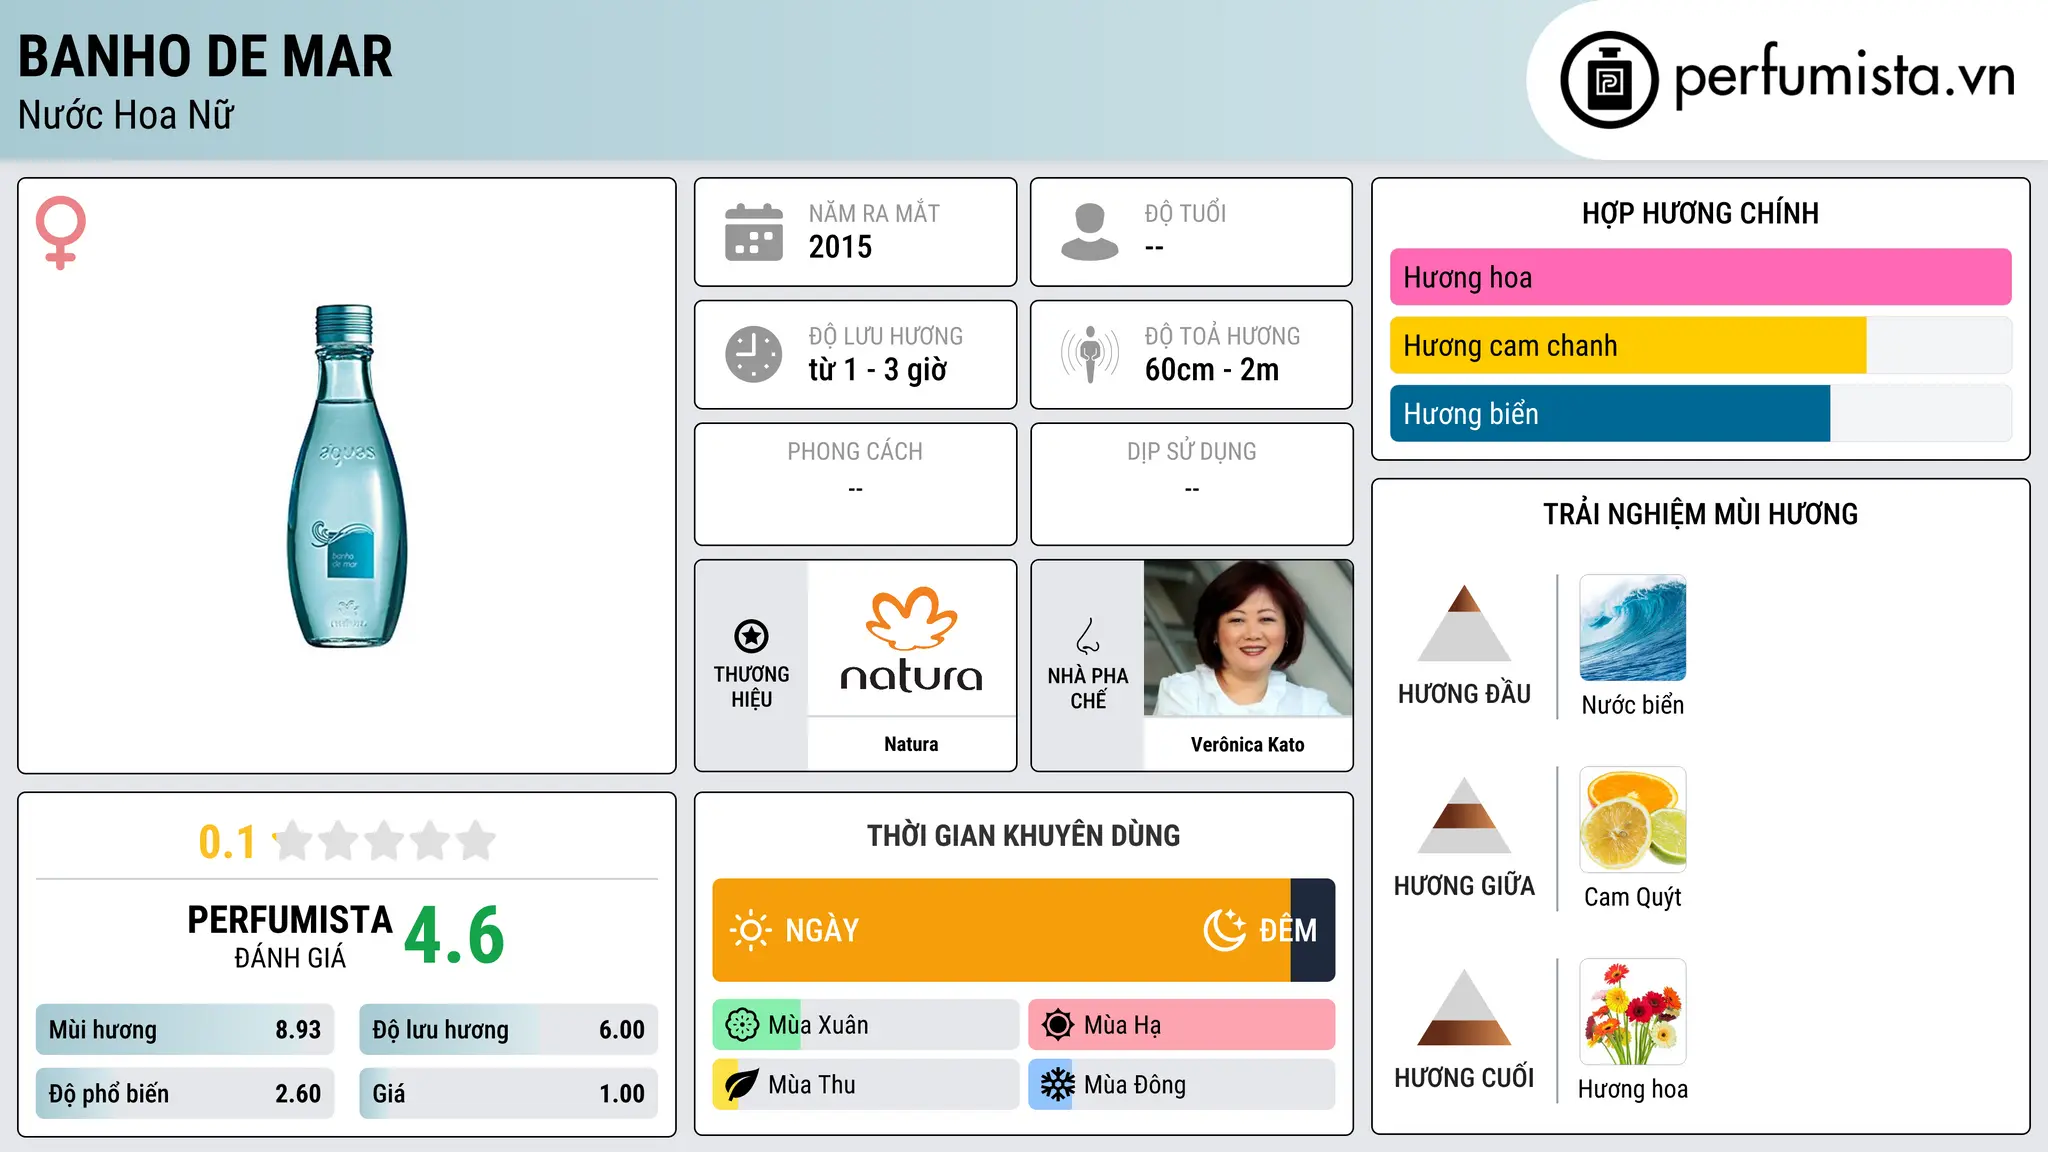
Task: Click the blue Hương biển accord bar
Action: tap(1610, 413)
